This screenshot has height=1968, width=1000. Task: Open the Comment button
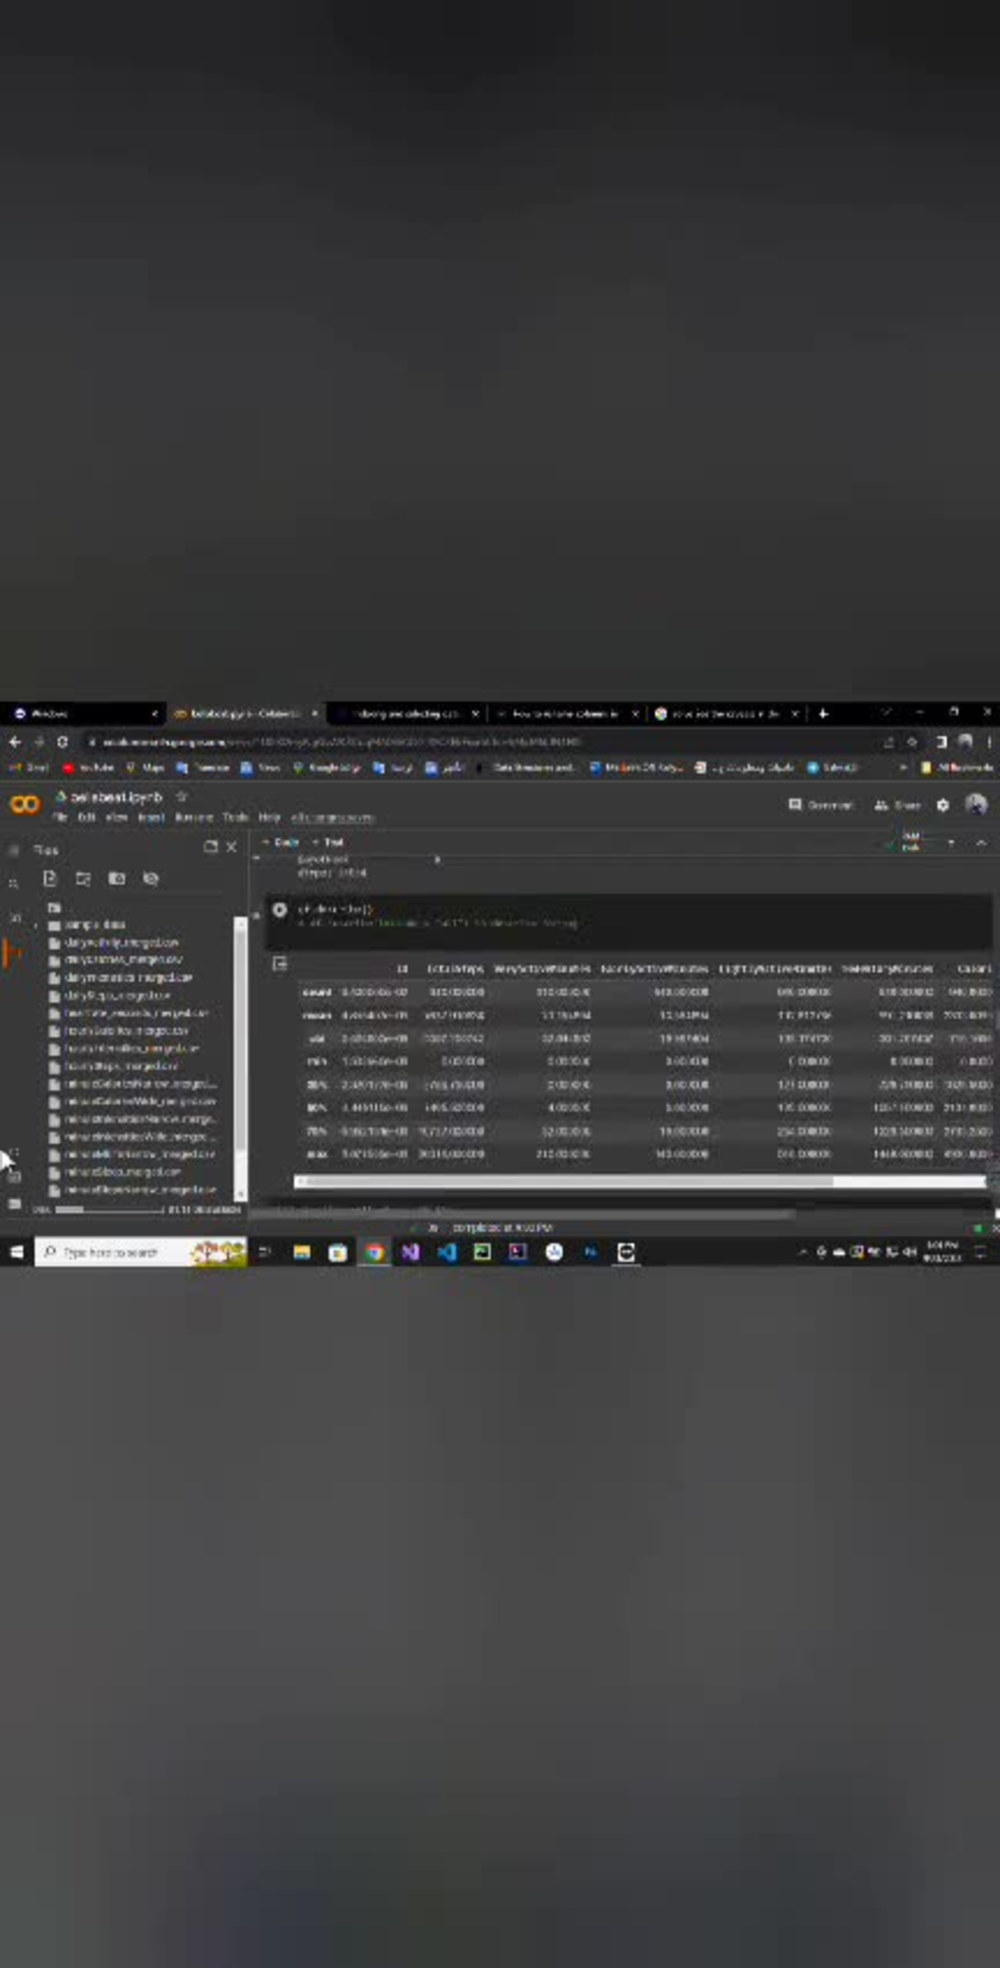click(821, 804)
